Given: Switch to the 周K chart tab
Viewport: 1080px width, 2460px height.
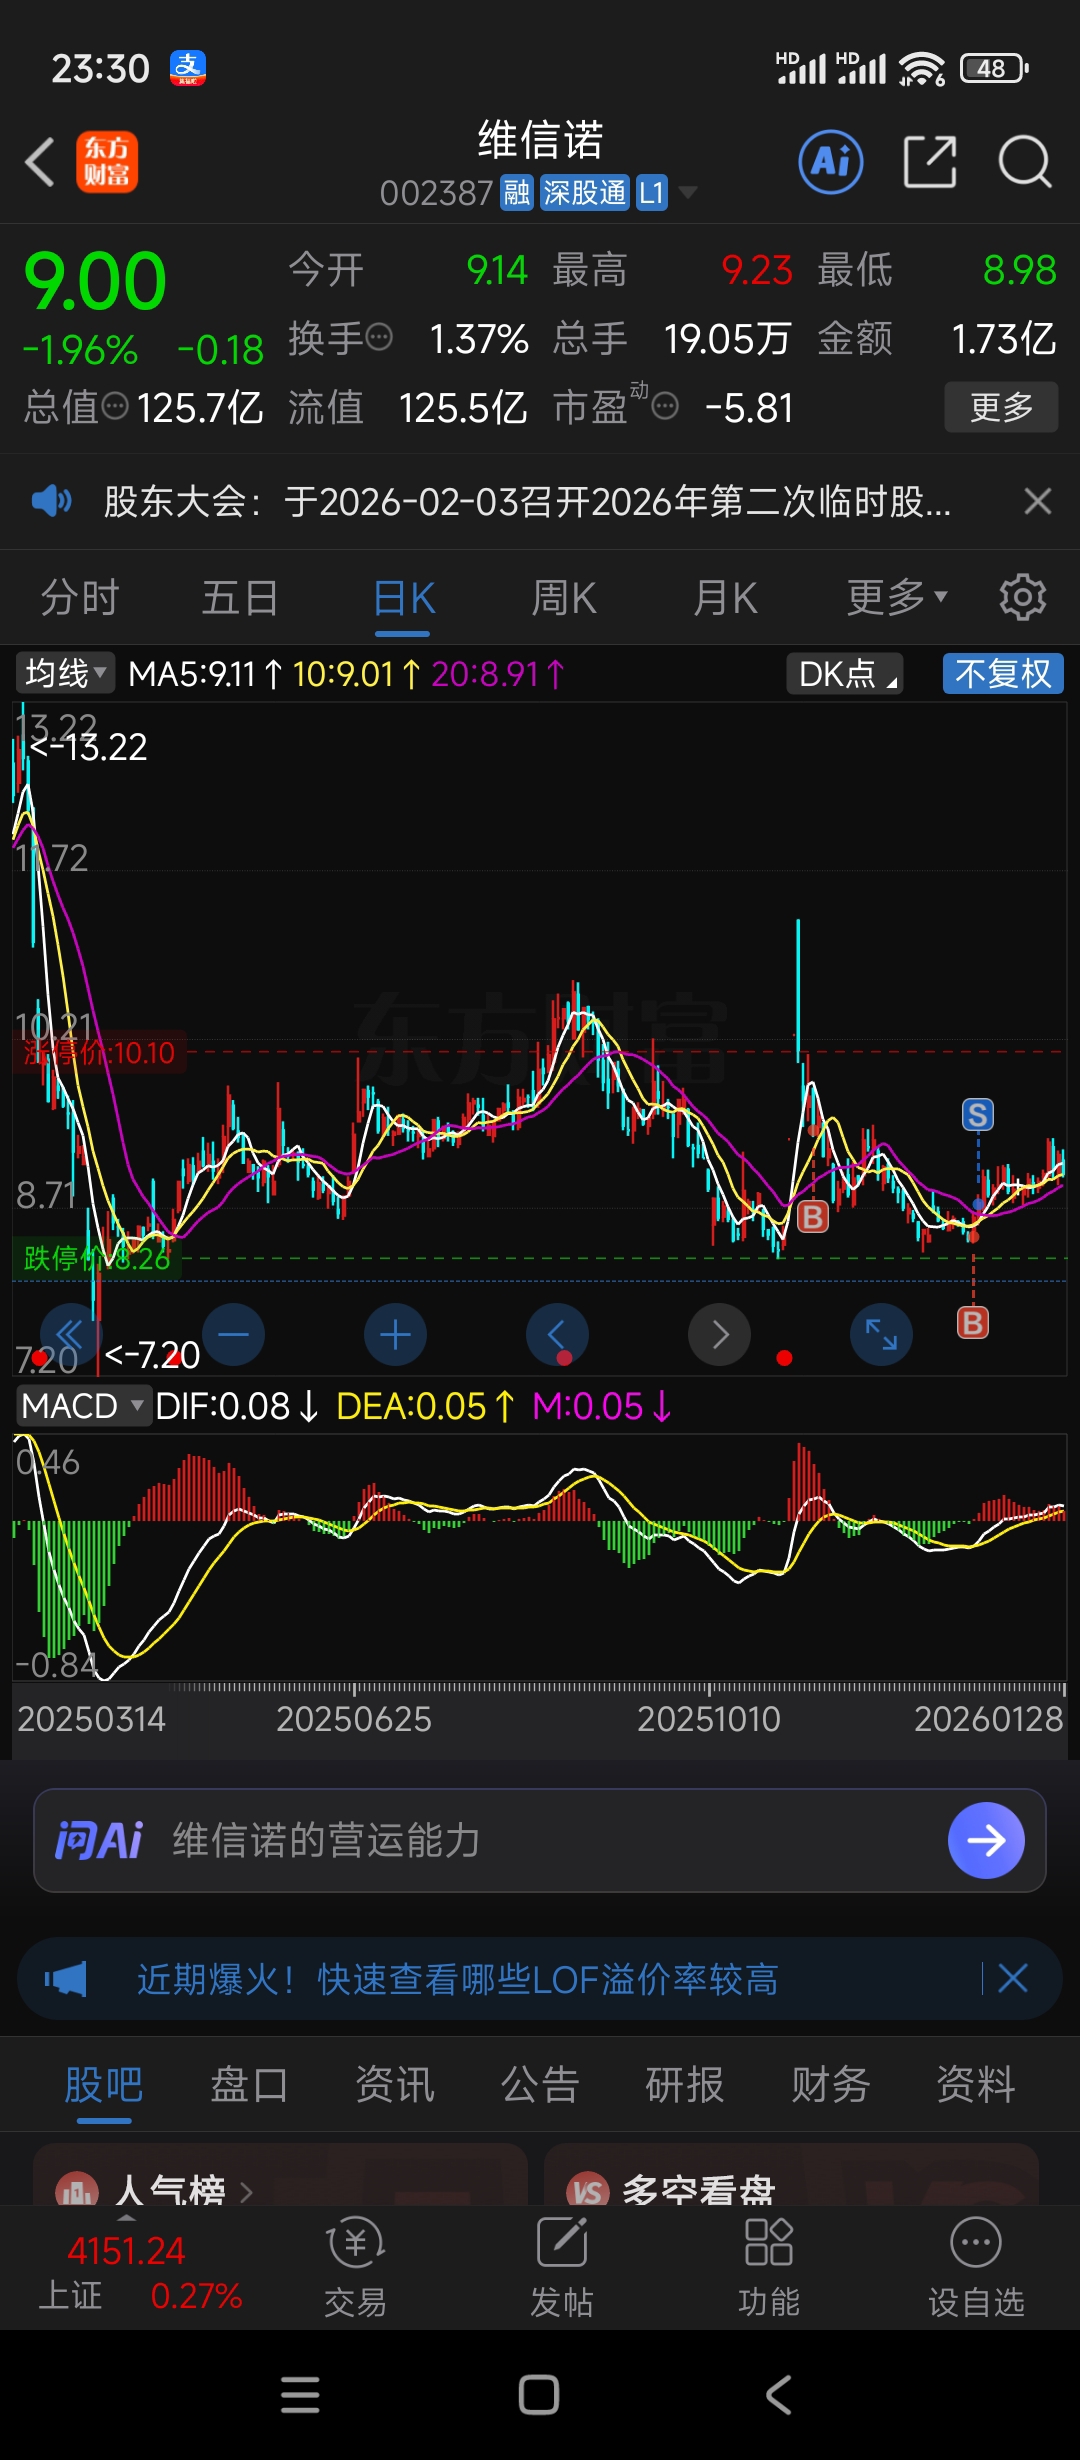Looking at the screenshot, I should (564, 598).
